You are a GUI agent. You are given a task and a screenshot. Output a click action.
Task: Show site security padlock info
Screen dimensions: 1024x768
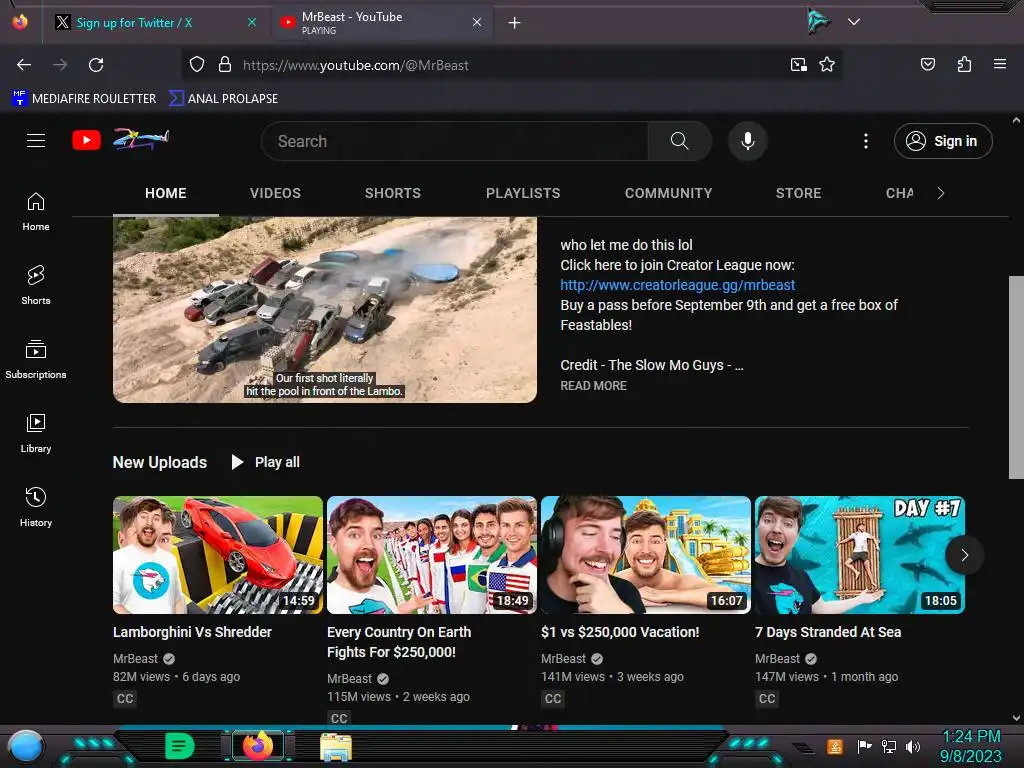coord(225,65)
